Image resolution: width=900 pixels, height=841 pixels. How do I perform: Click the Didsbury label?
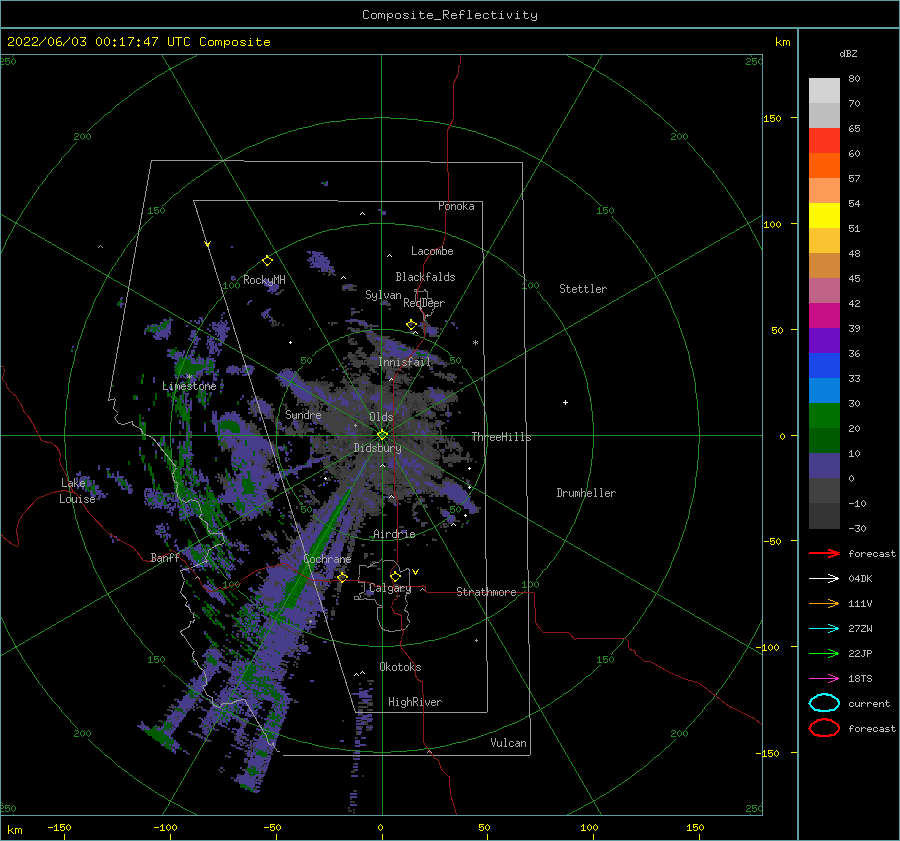(x=378, y=448)
